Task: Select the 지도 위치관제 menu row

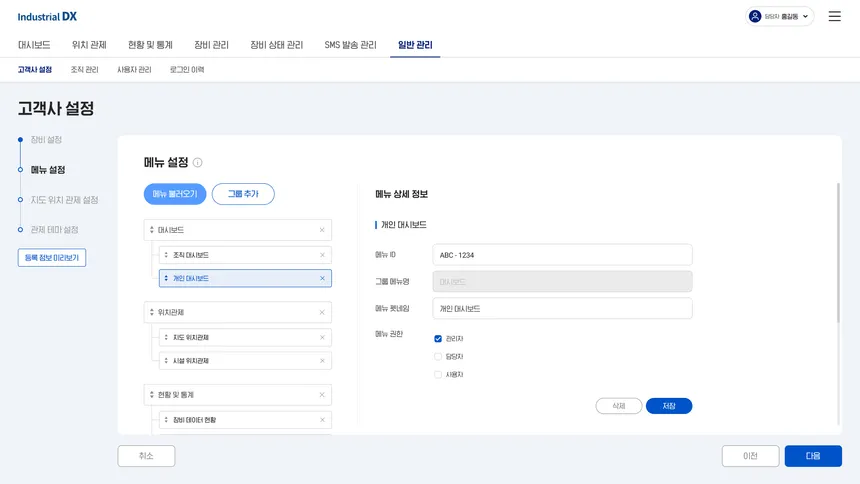Action: click(245, 337)
